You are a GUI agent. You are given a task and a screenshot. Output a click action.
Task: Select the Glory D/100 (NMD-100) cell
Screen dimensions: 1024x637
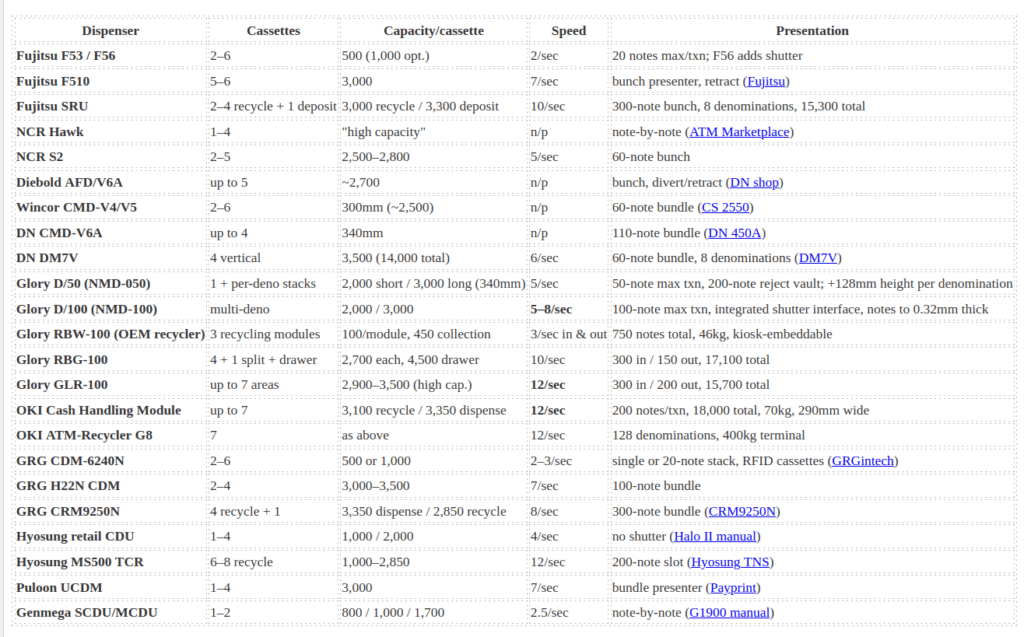click(110, 309)
